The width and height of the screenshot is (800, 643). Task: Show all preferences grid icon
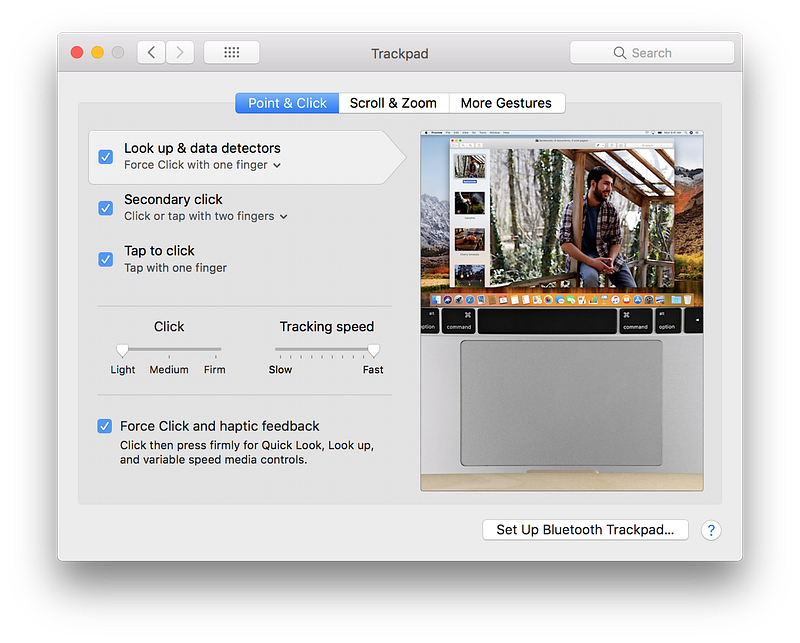231,53
